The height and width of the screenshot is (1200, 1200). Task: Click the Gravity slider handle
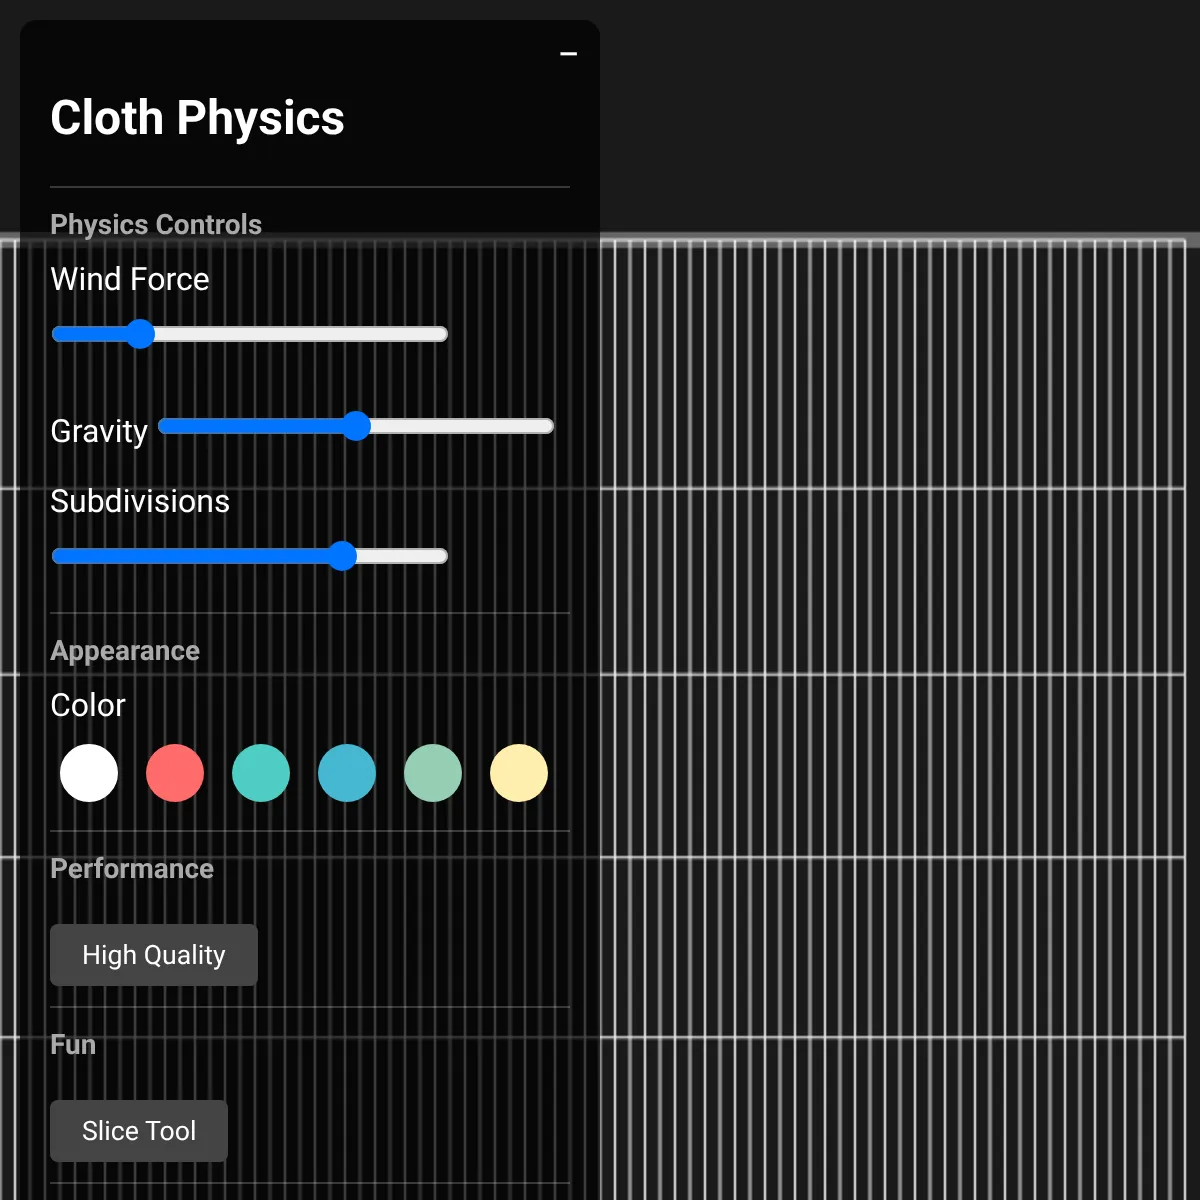click(356, 426)
